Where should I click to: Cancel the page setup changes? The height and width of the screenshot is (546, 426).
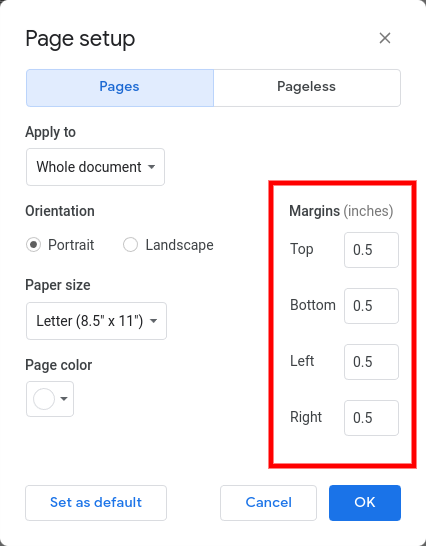coord(268,503)
